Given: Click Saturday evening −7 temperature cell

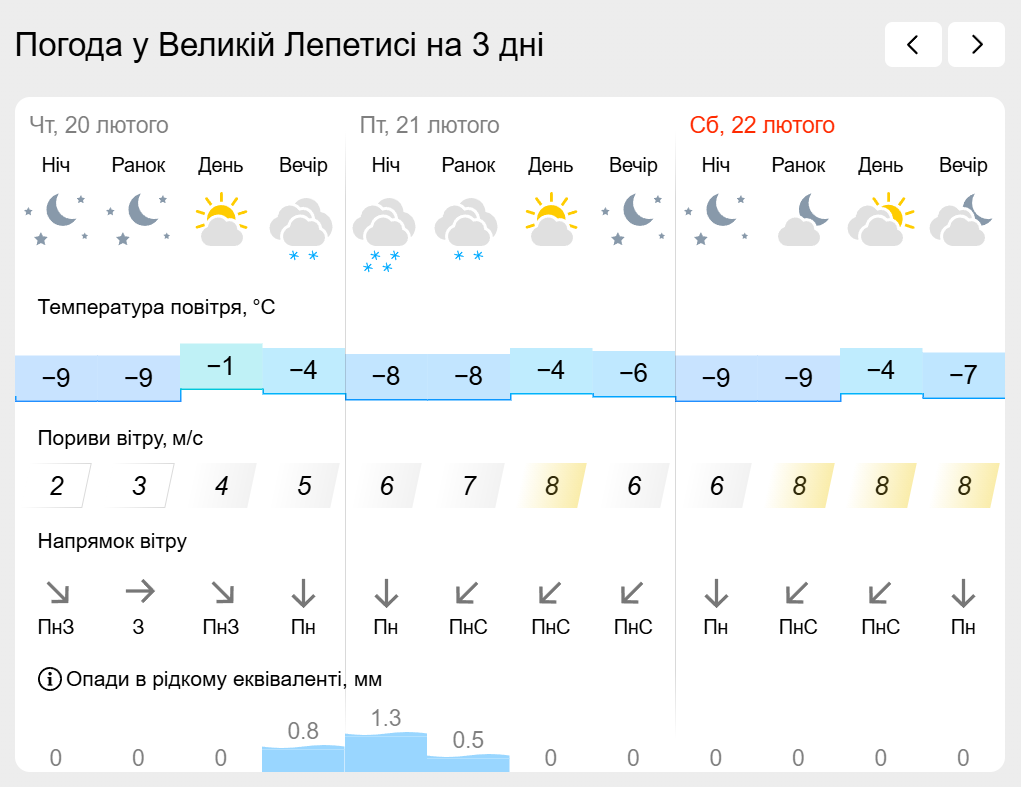Looking at the screenshot, I should [964, 375].
